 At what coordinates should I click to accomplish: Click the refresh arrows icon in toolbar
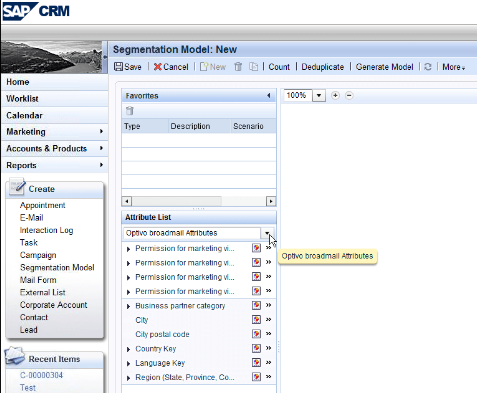coord(428,67)
